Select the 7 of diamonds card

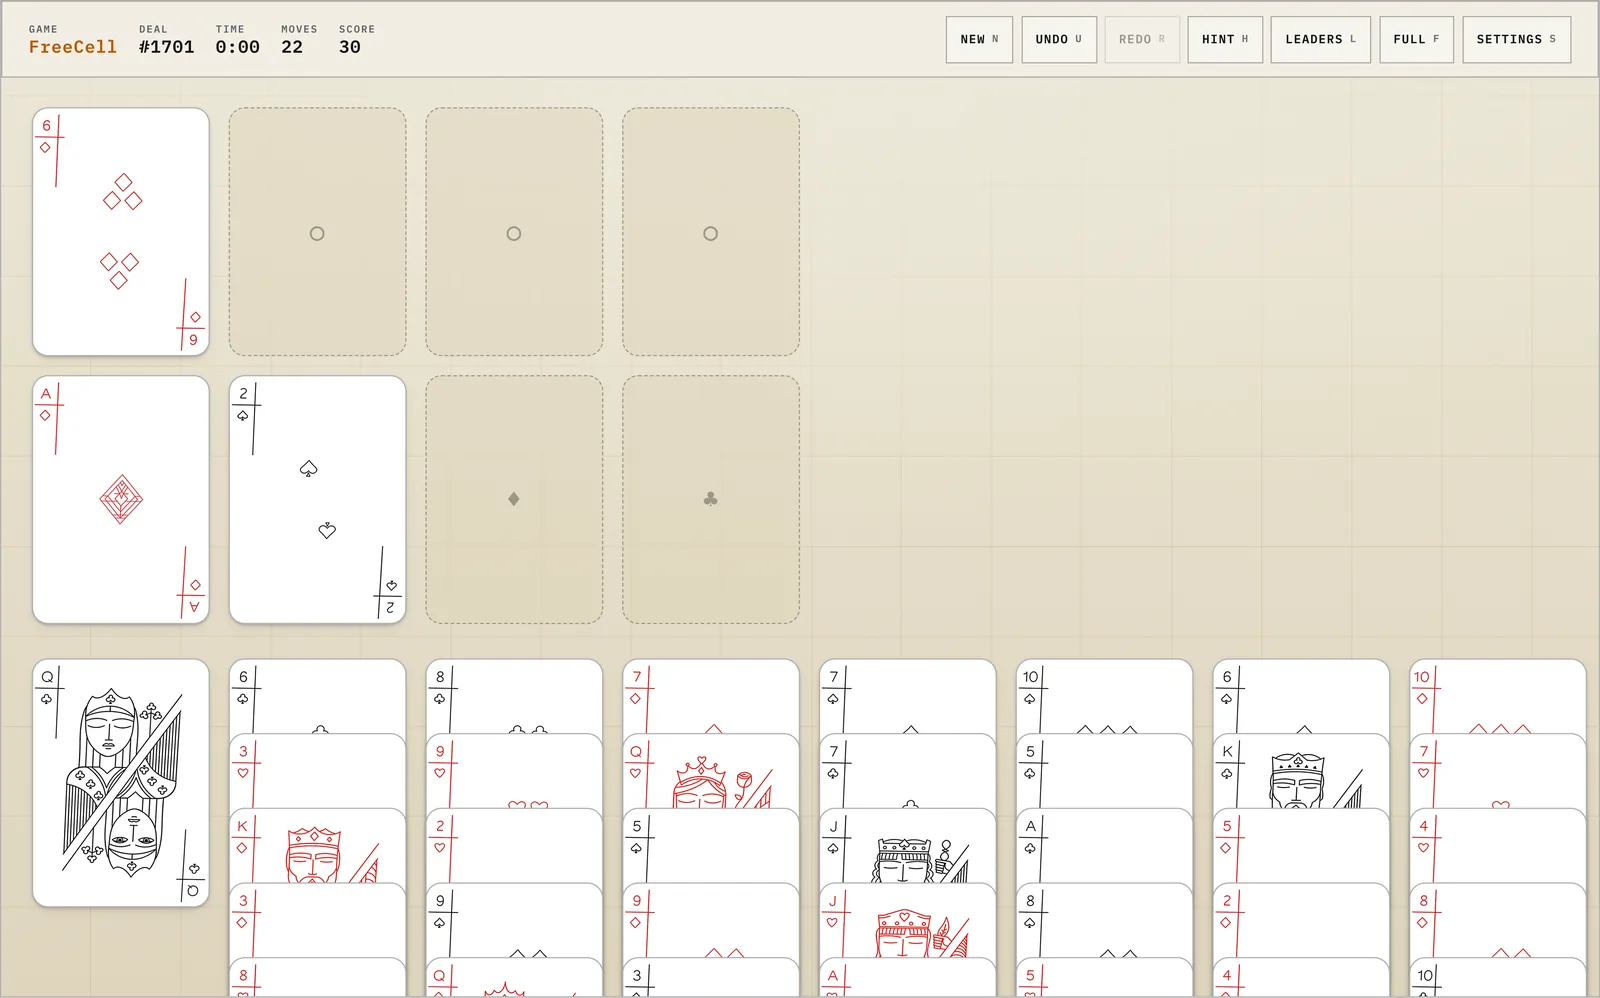click(x=711, y=696)
